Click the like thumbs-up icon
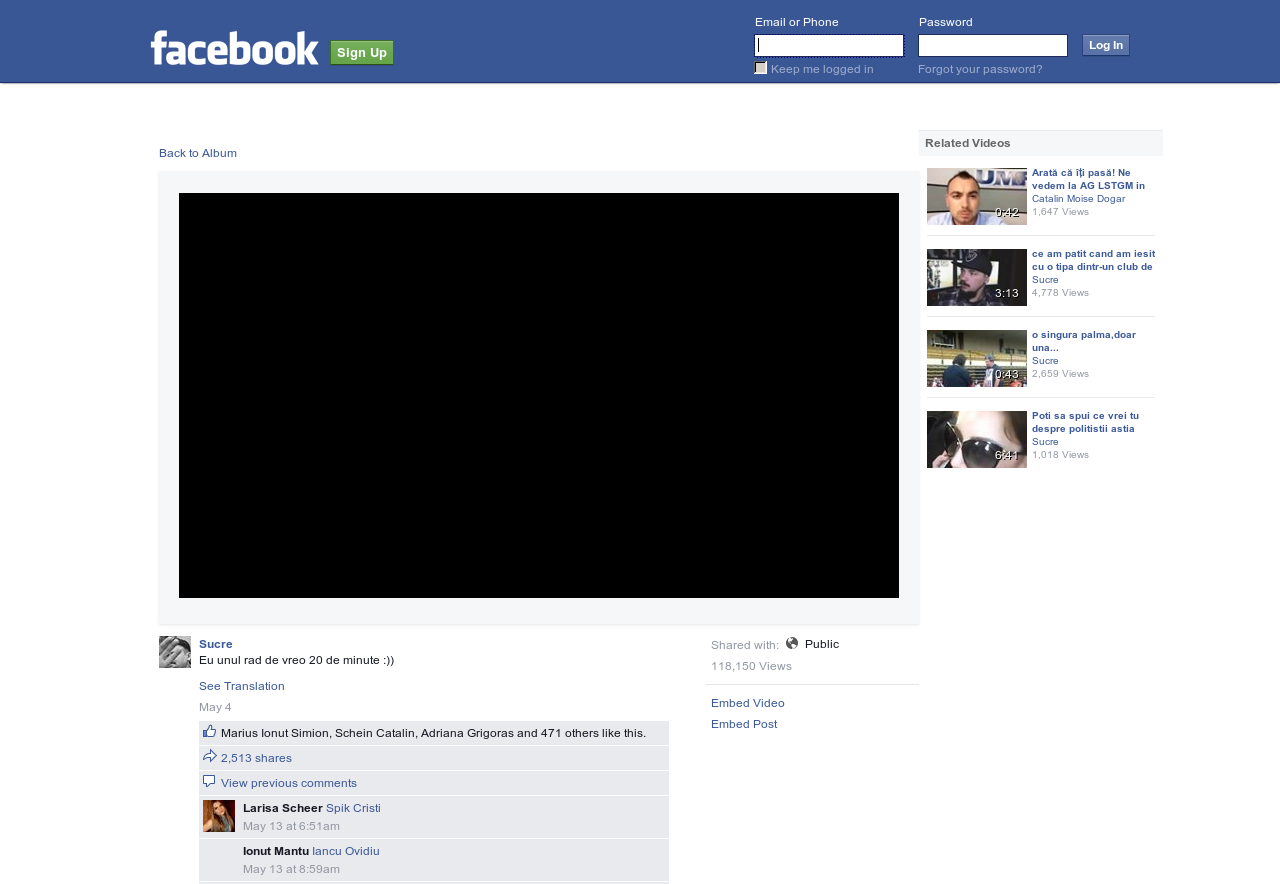This screenshot has height=884, width=1280. click(x=209, y=732)
